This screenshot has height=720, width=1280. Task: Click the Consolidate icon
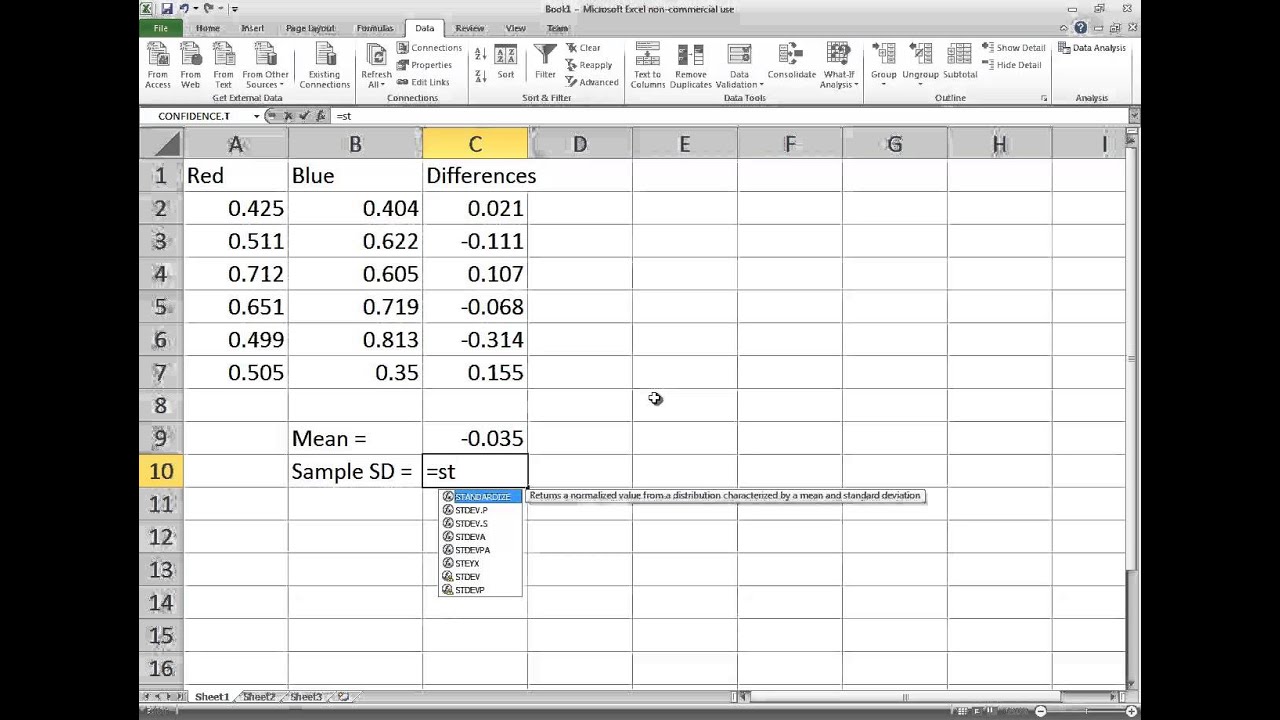click(791, 62)
